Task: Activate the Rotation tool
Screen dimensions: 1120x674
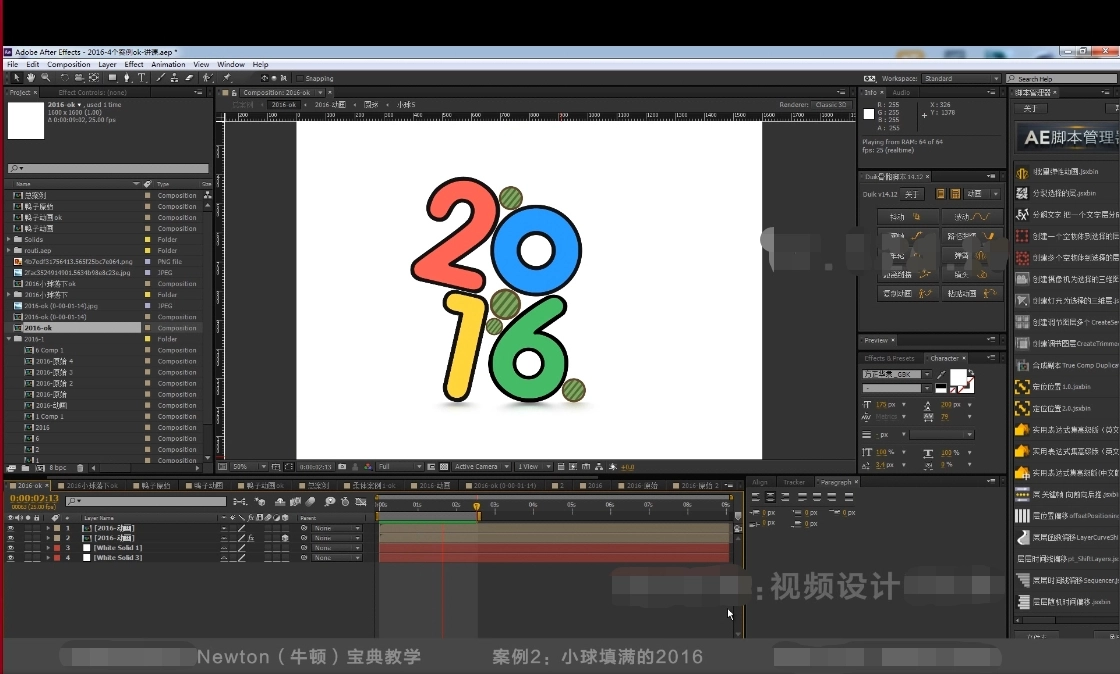Action: point(64,78)
